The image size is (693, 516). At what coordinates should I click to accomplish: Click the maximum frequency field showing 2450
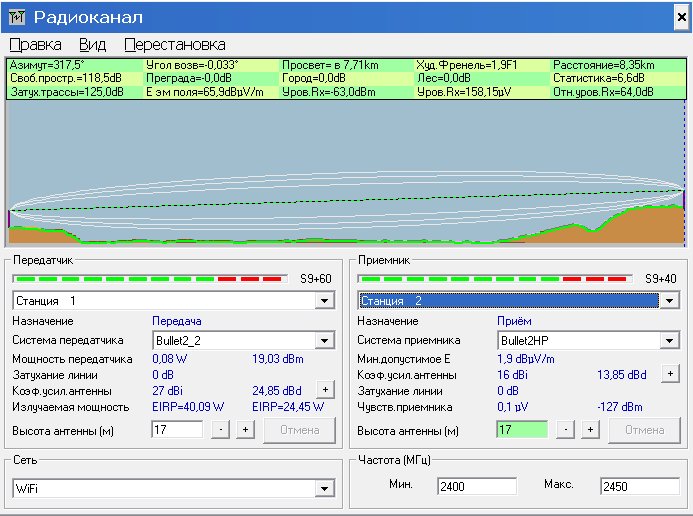(638, 486)
